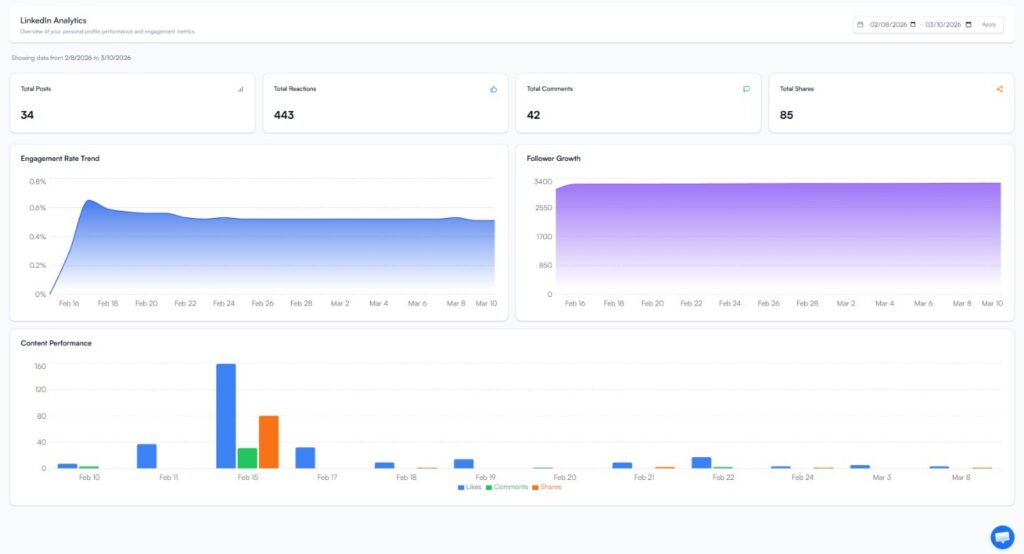Screen dimensions: 1024x554
Task: Open the chat widget bubble
Action: point(1002,537)
